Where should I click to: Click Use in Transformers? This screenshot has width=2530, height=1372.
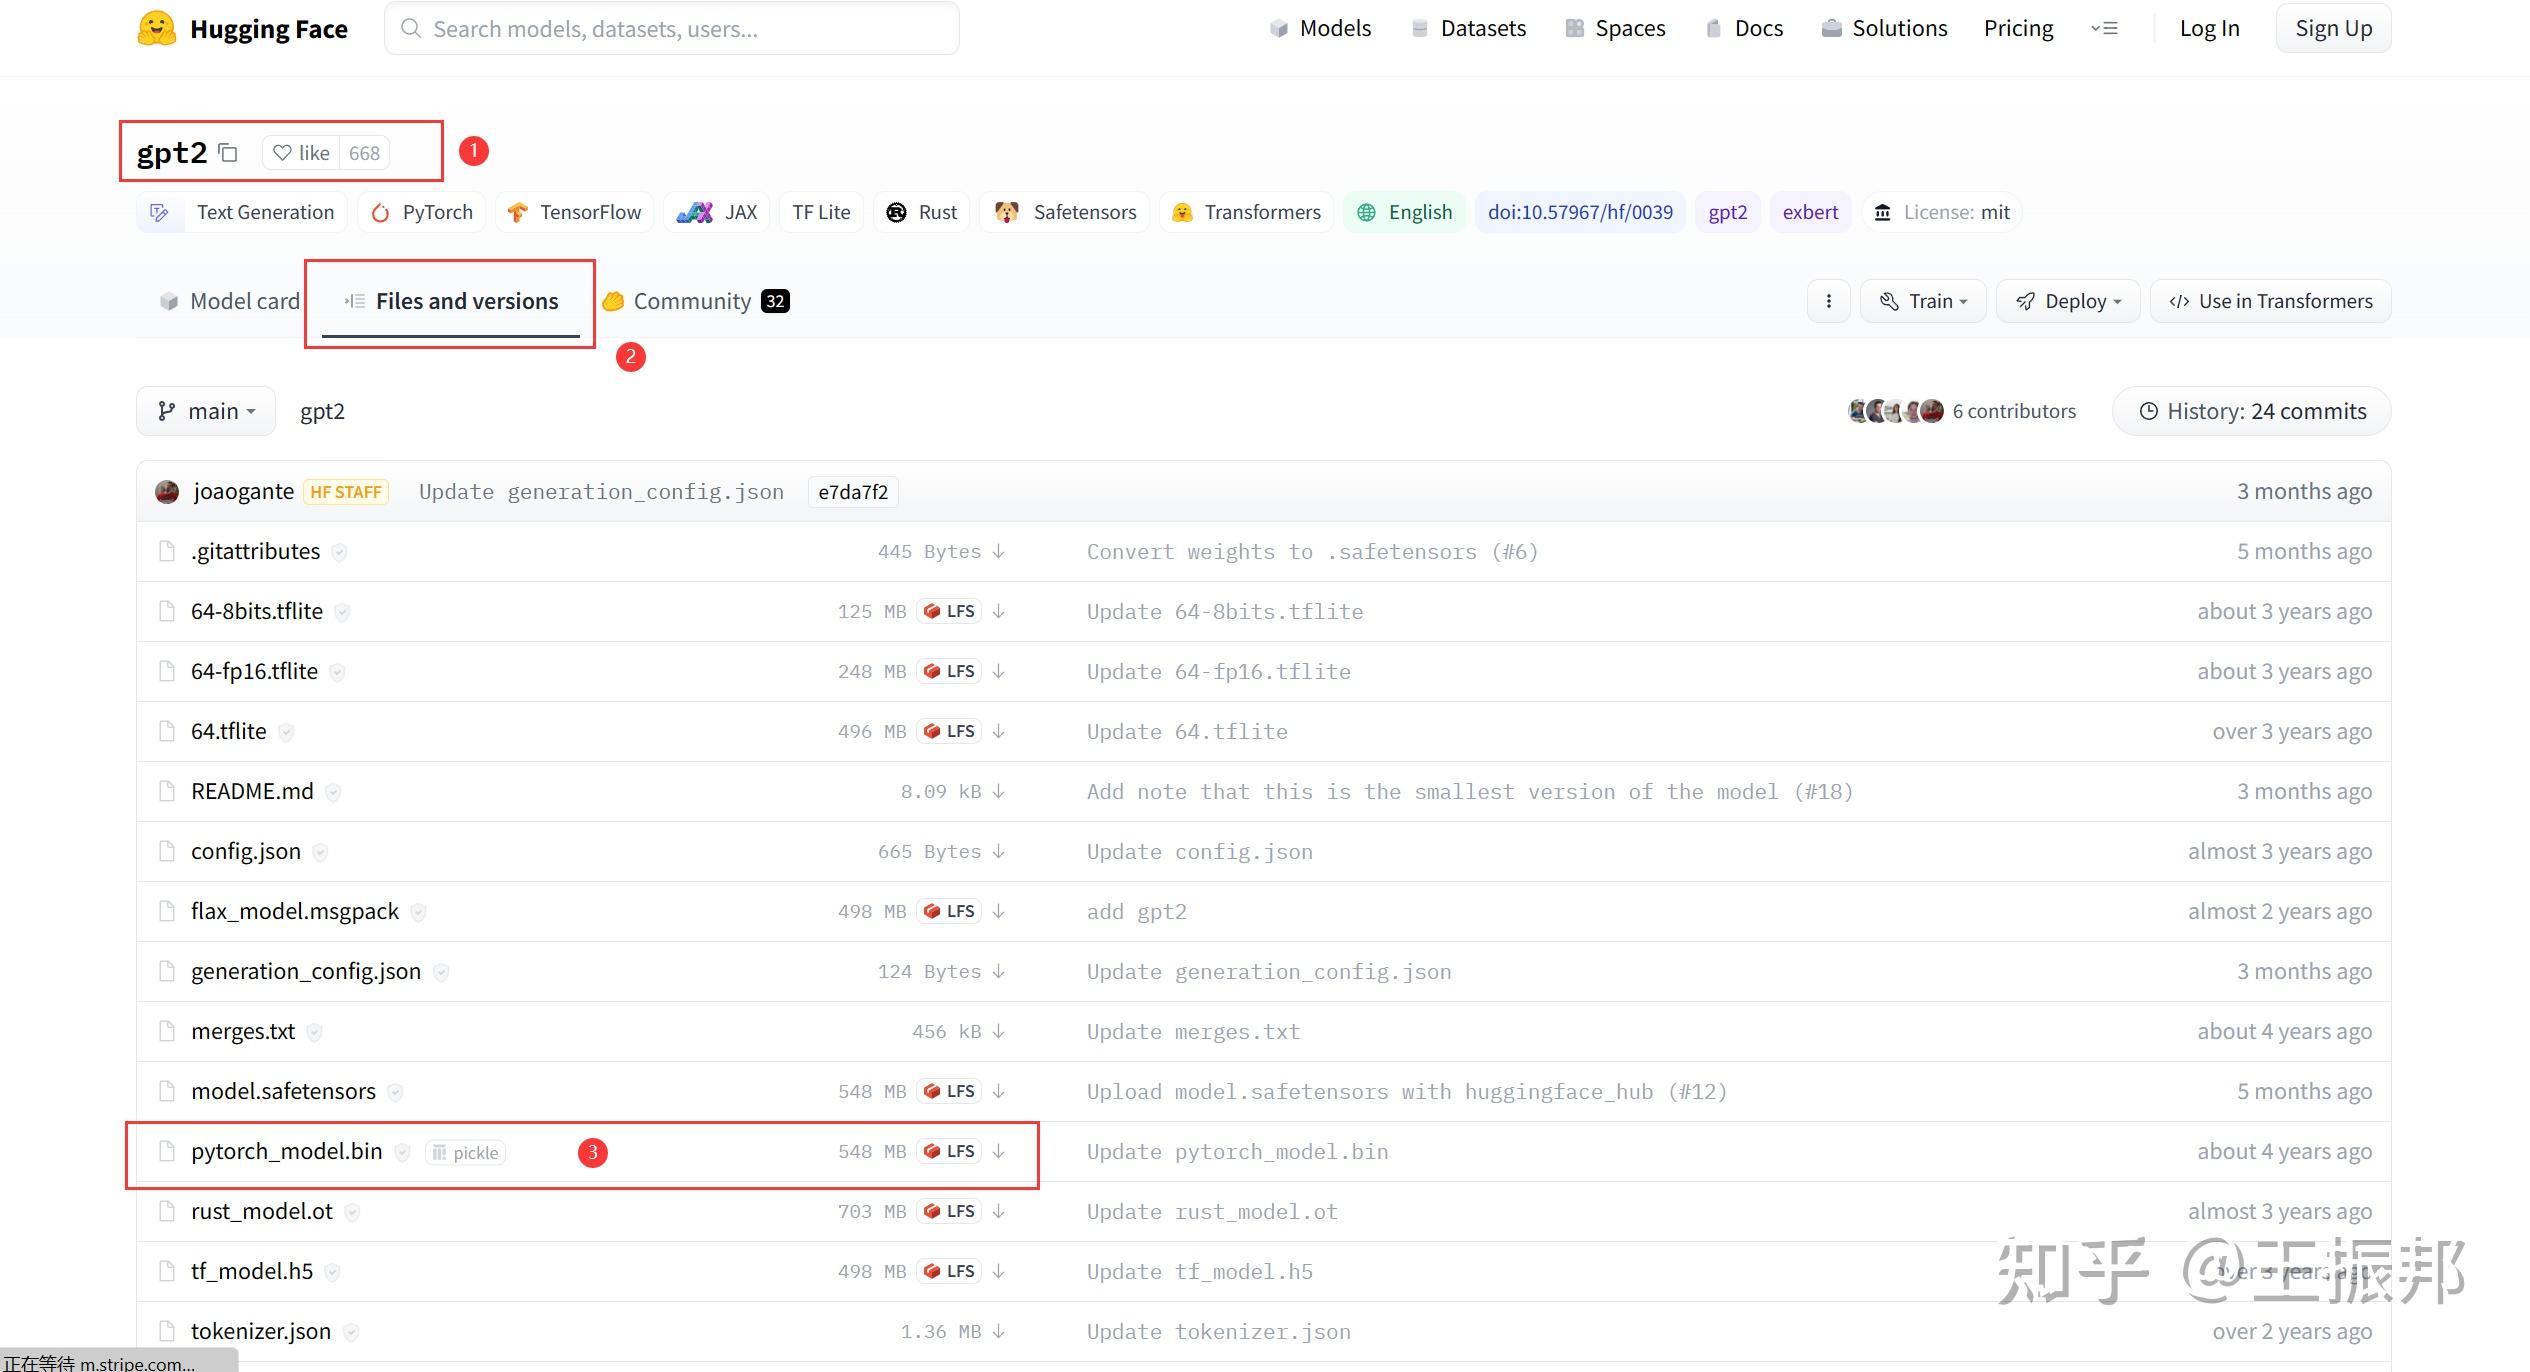click(x=2270, y=300)
